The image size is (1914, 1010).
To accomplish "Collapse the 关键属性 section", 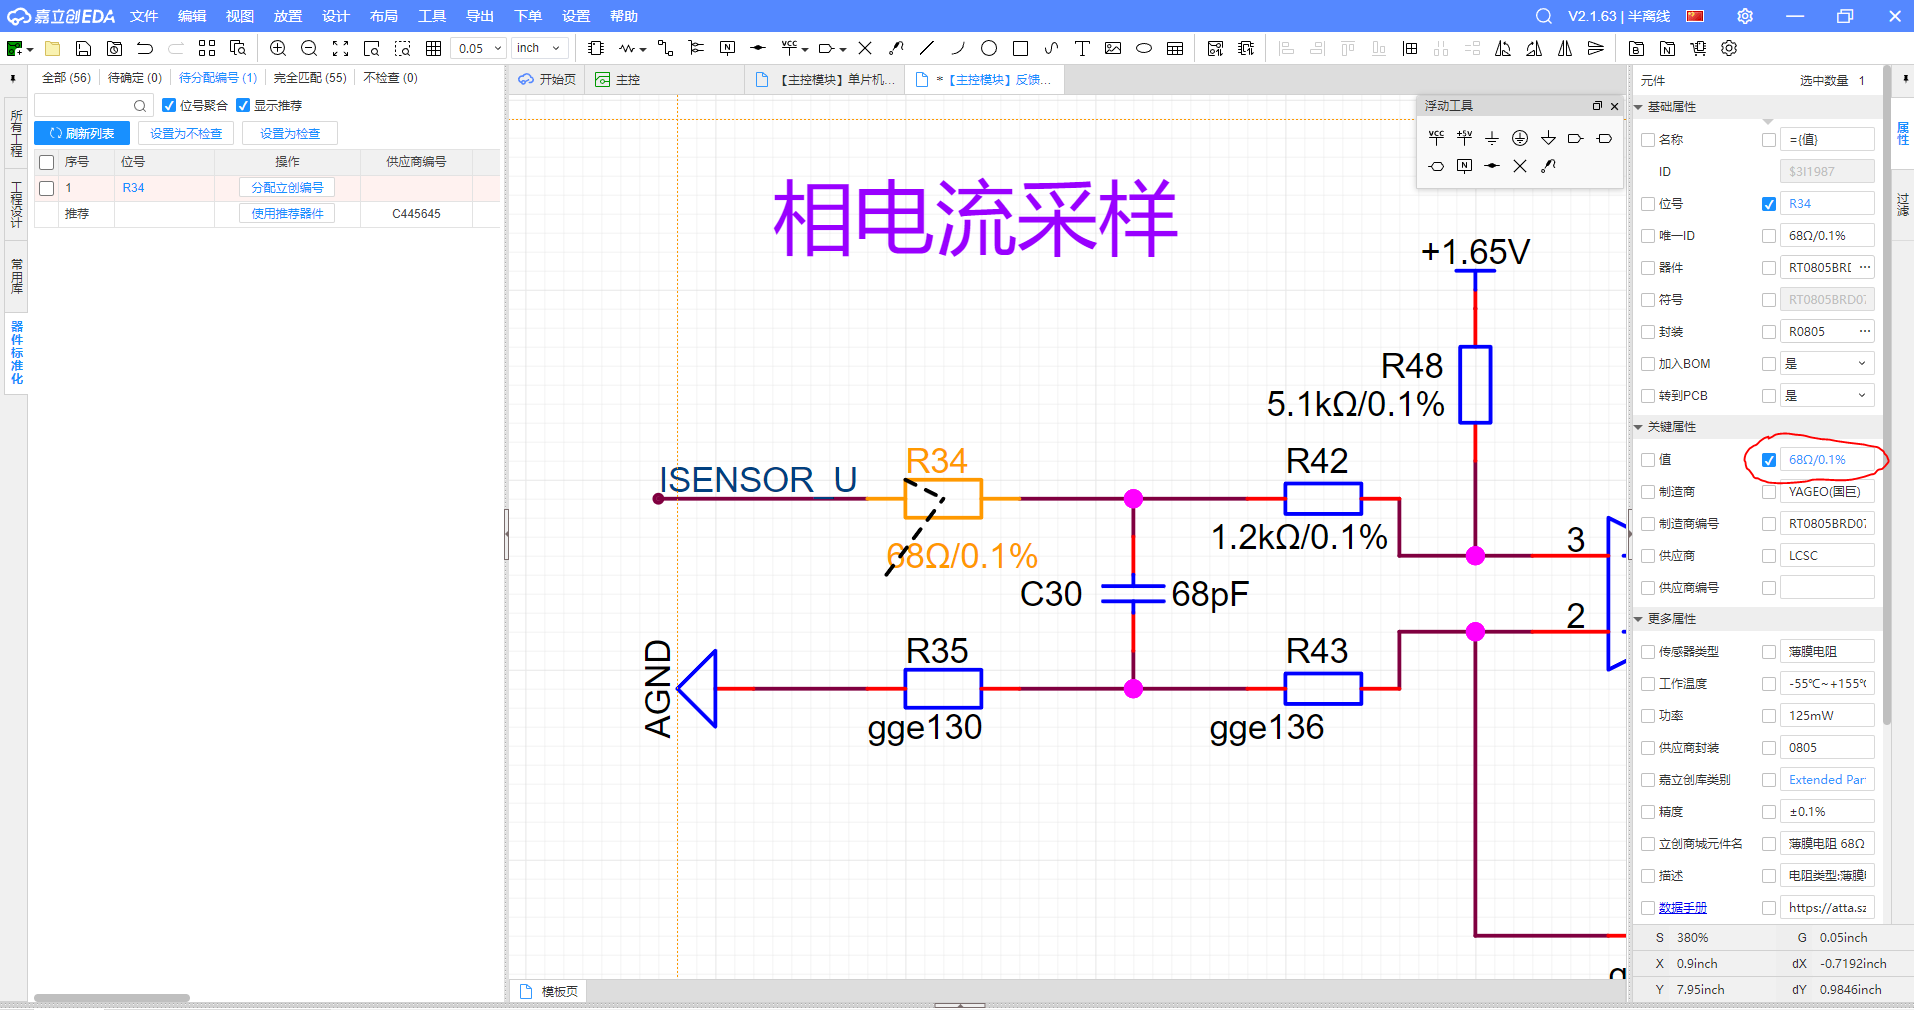I will (1639, 427).
